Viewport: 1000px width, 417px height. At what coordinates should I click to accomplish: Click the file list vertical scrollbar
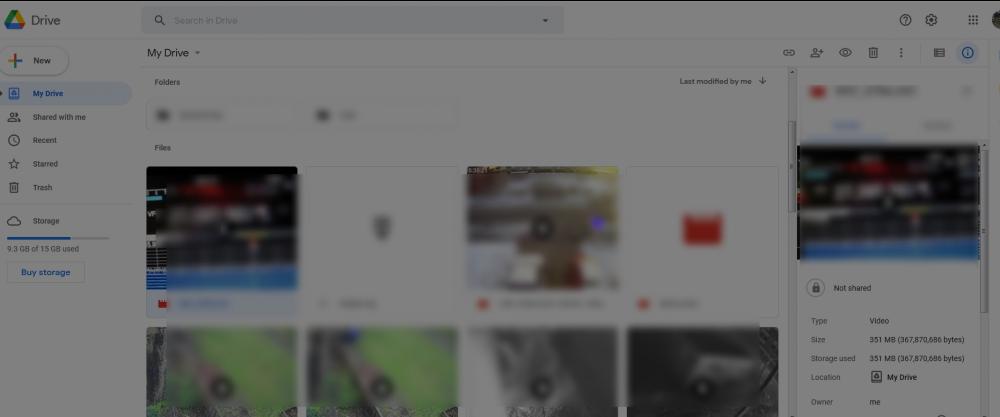coord(792,166)
